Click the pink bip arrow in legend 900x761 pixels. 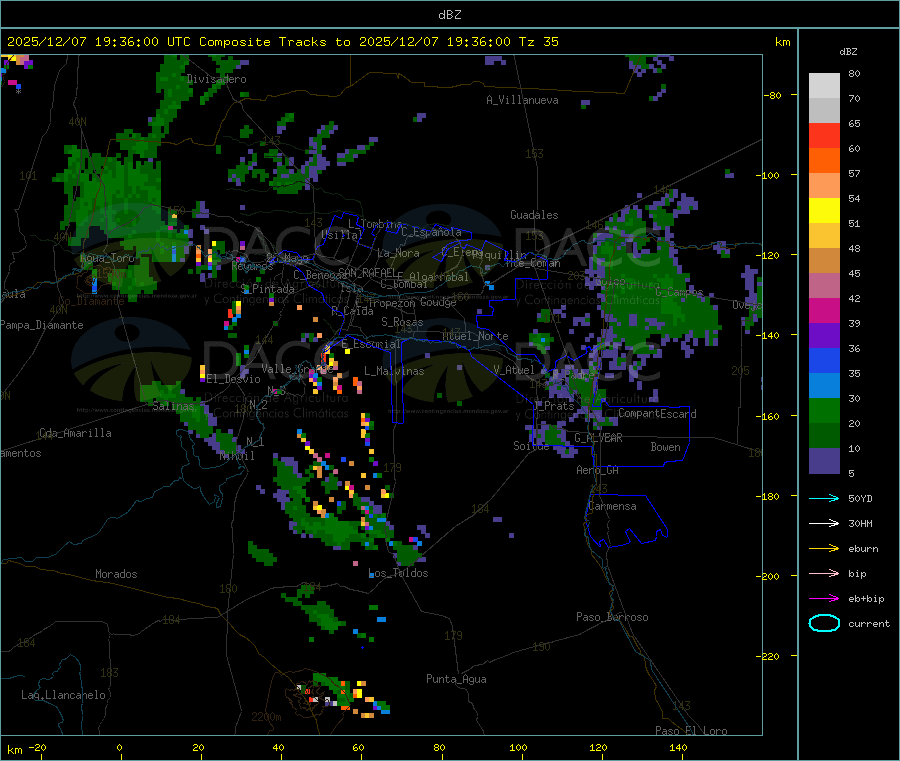(824, 573)
